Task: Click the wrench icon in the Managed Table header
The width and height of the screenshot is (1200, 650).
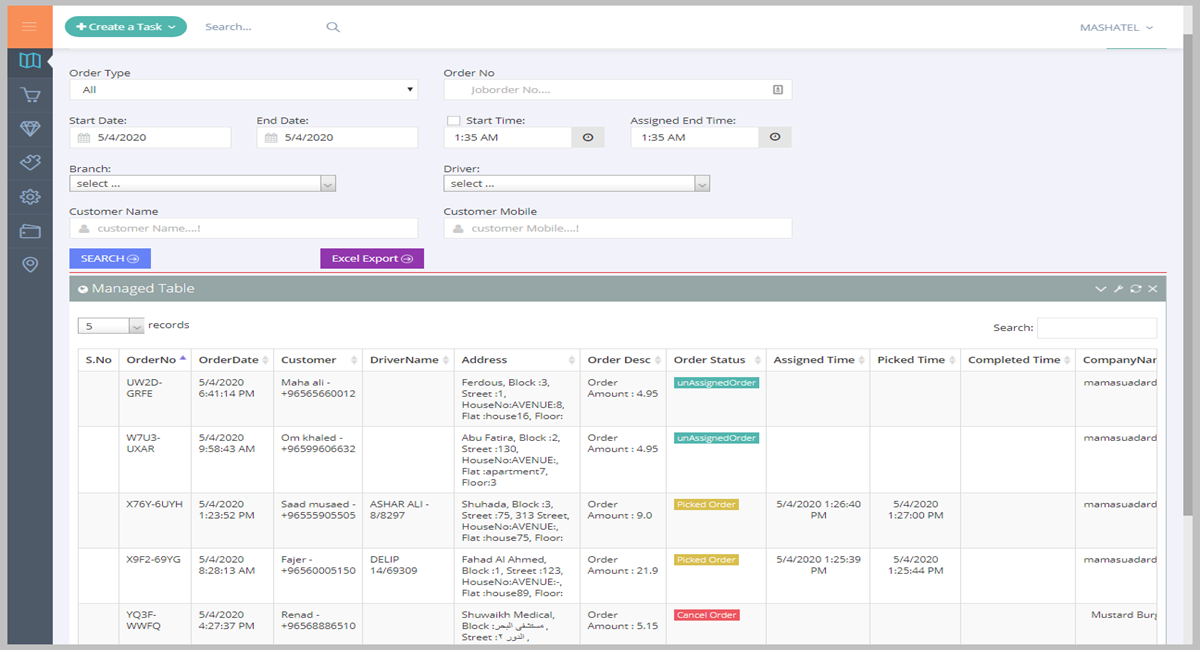Action: tap(1118, 289)
